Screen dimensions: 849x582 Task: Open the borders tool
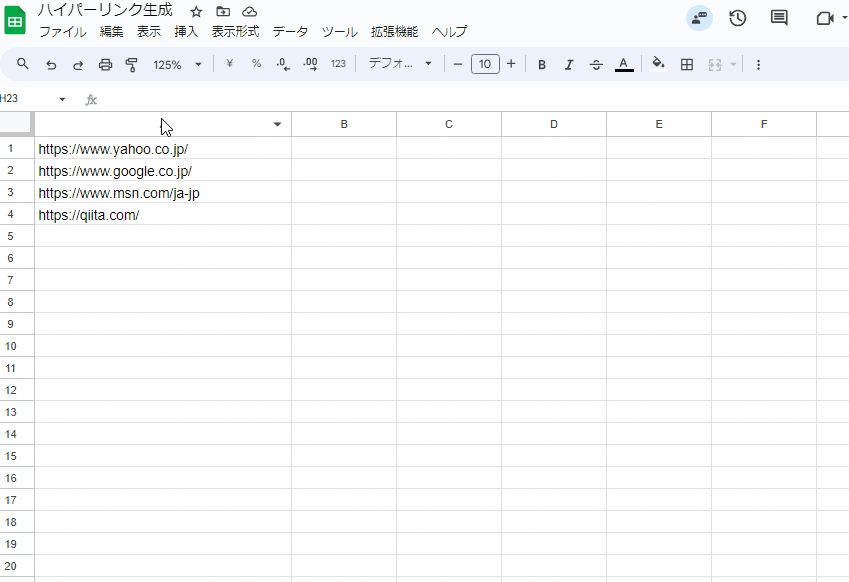pos(687,65)
